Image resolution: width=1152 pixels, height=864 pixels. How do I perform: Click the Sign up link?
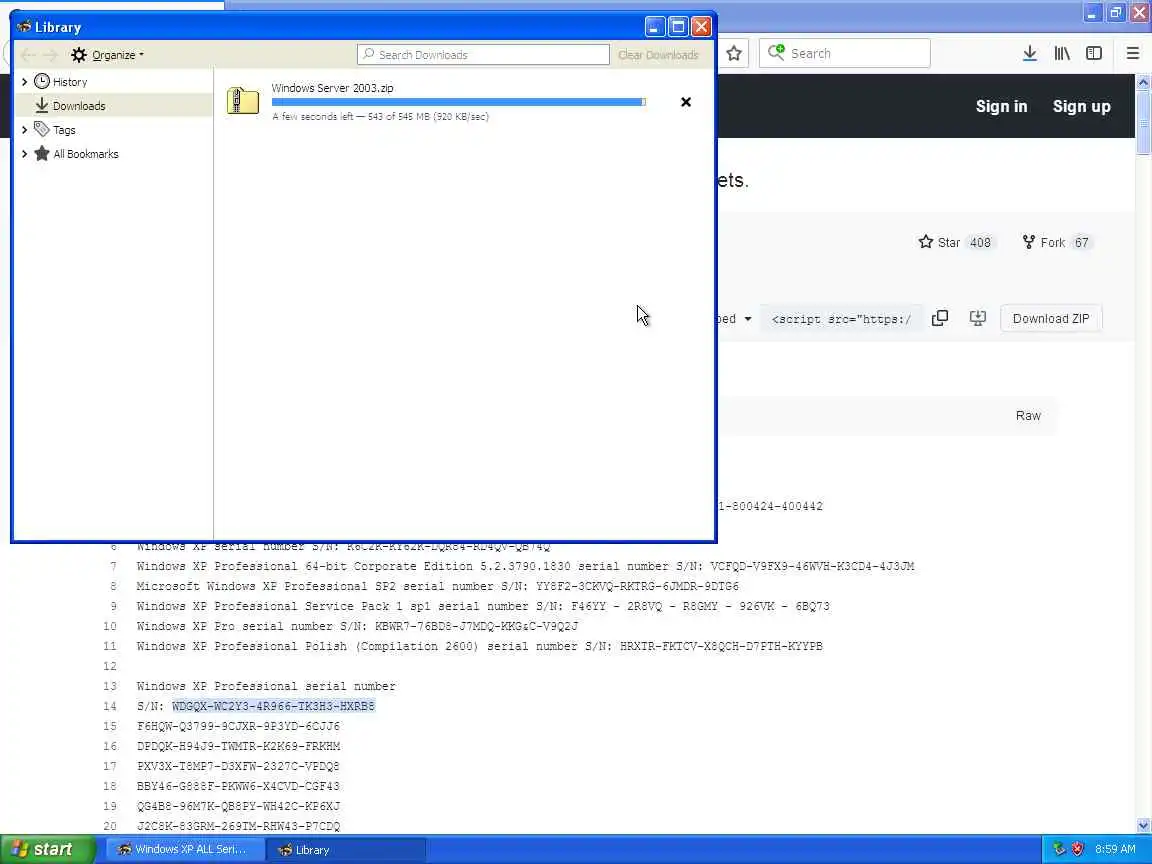click(1081, 107)
